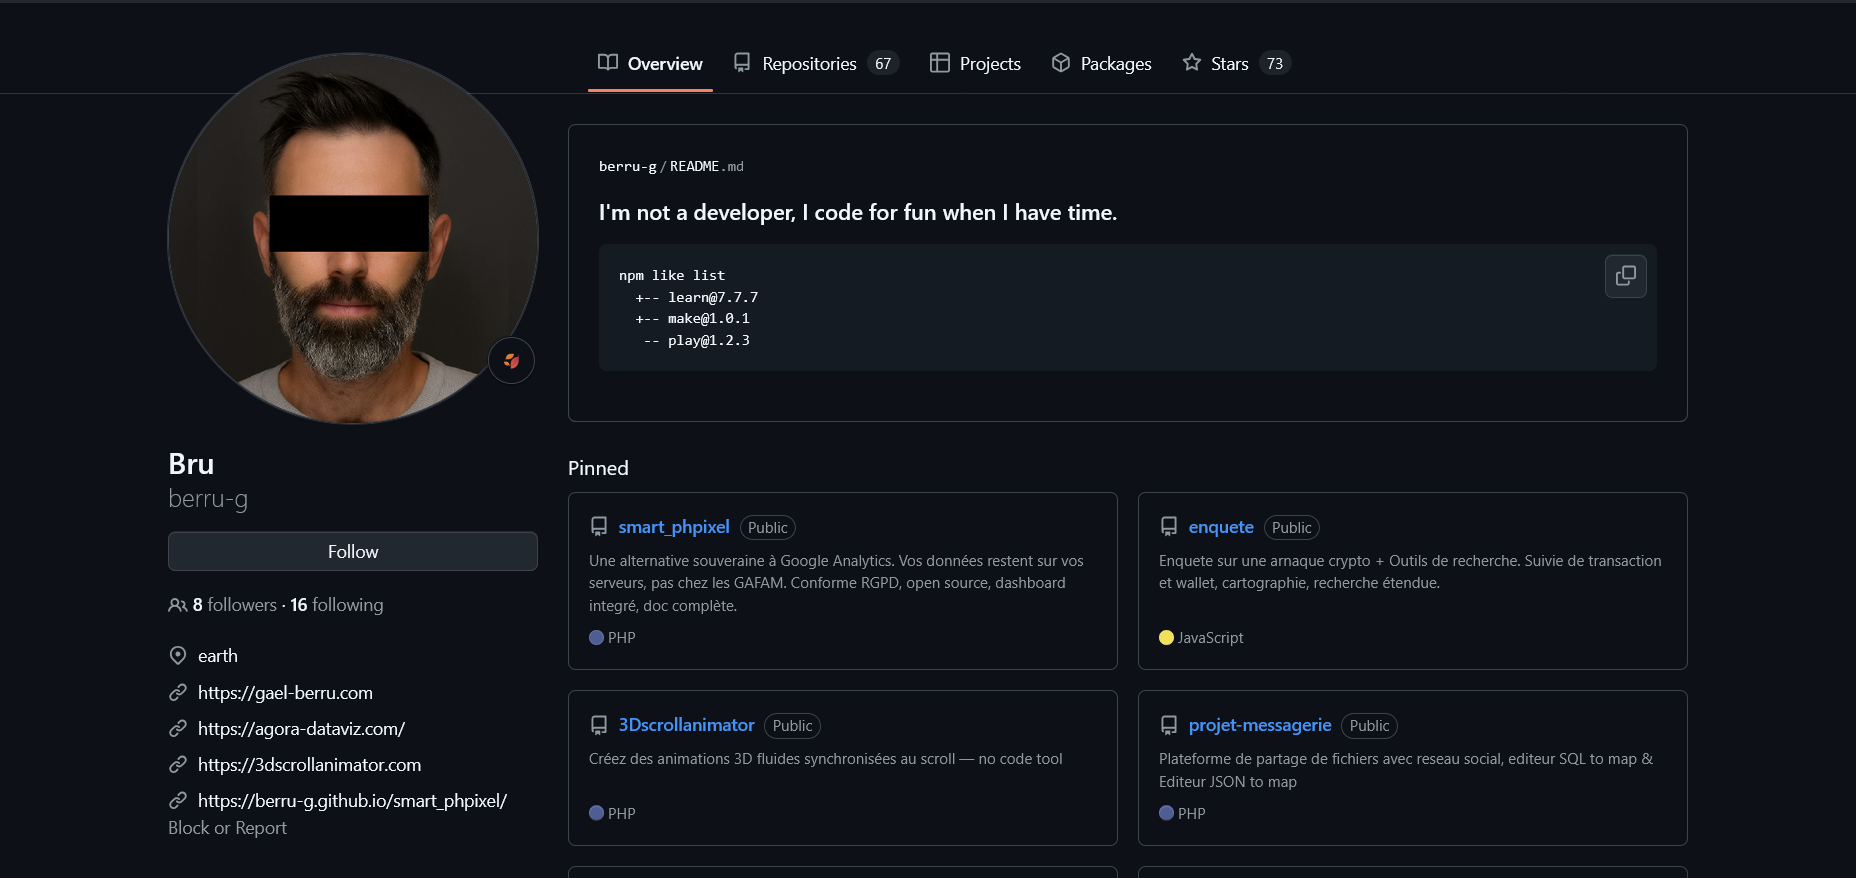Click the Public label next to enquete
1856x878 pixels.
[1291, 527]
